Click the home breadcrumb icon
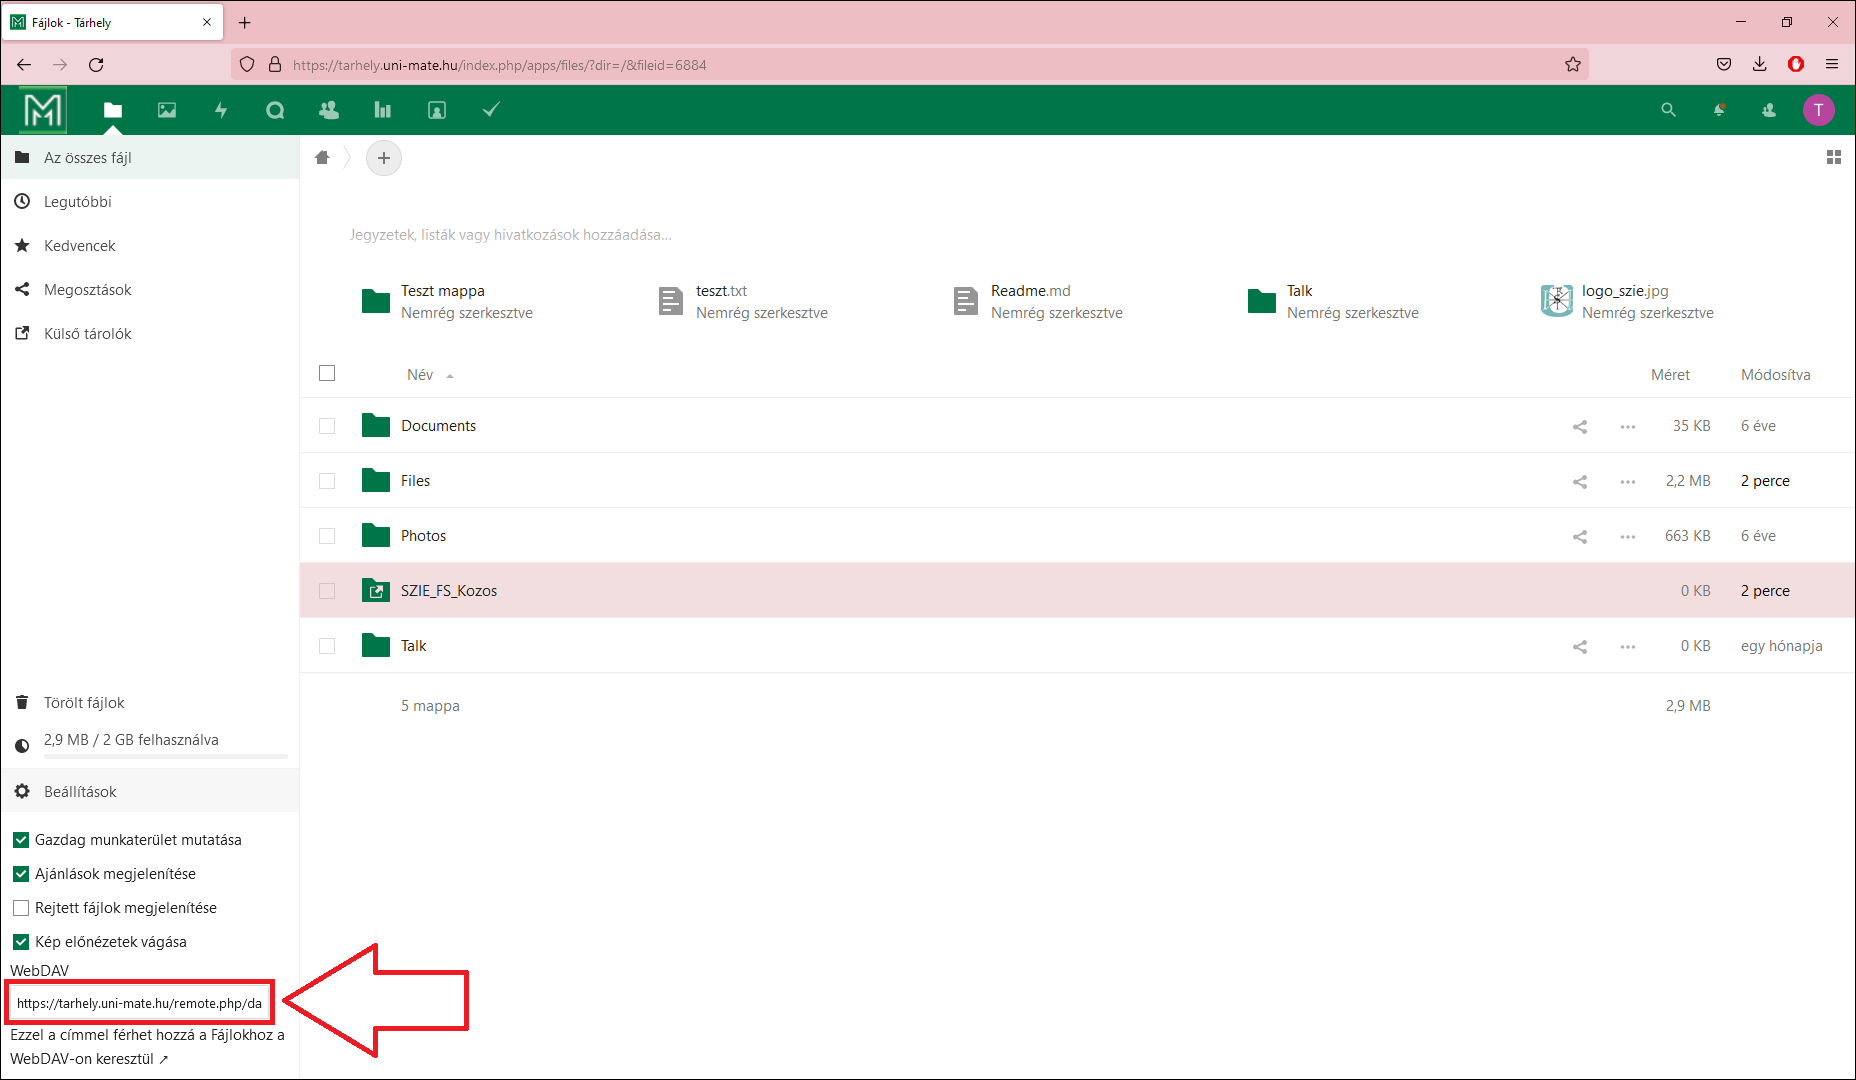The width and height of the screenshot is (1856, 1080). [x=322, y=158]
